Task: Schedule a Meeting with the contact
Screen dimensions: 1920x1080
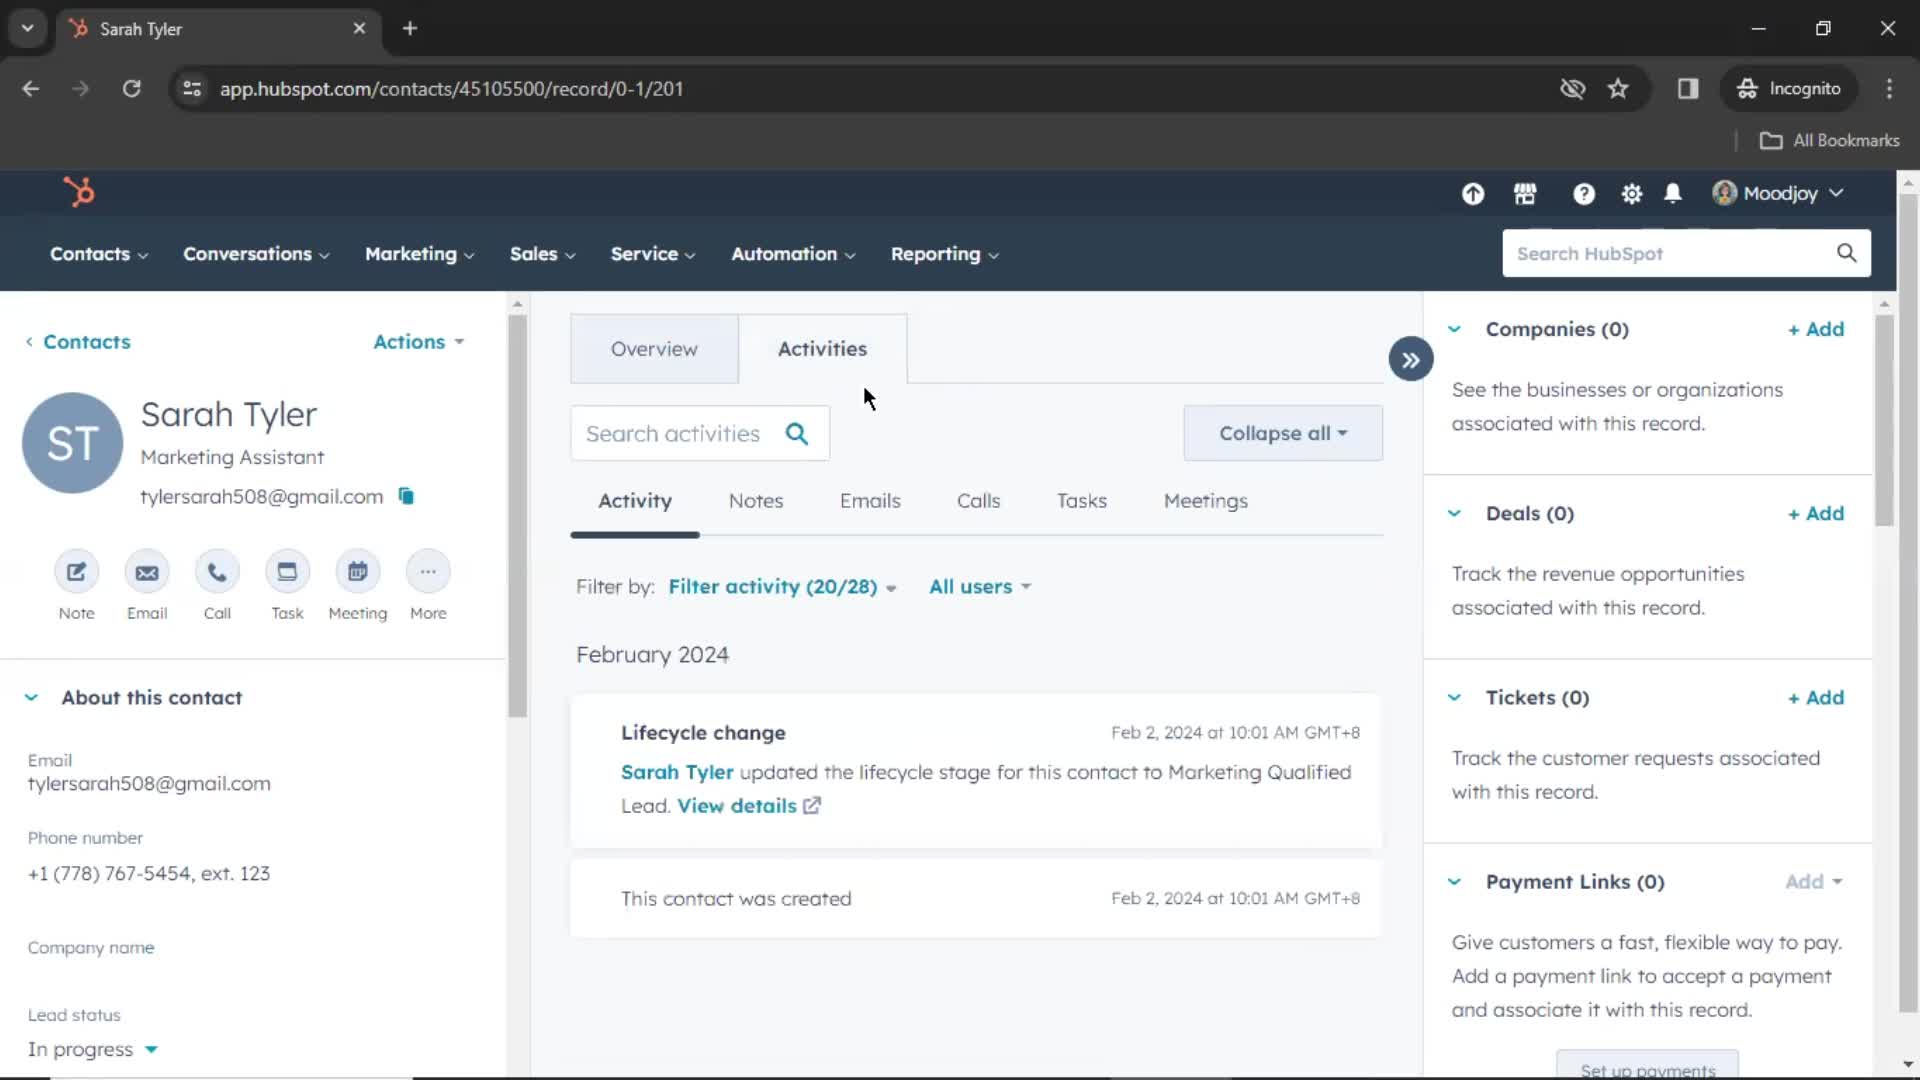Action: (357, 572)
